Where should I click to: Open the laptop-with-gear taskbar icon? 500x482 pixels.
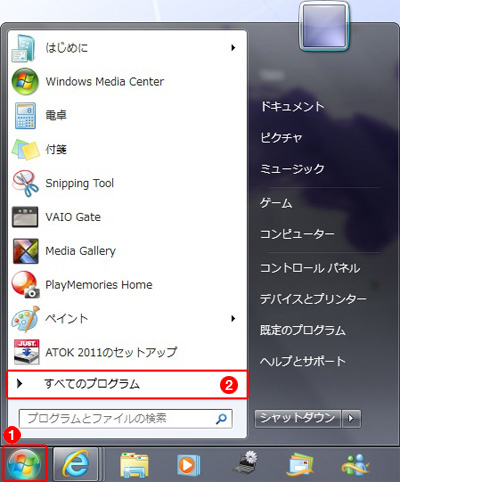click(245, 462)
